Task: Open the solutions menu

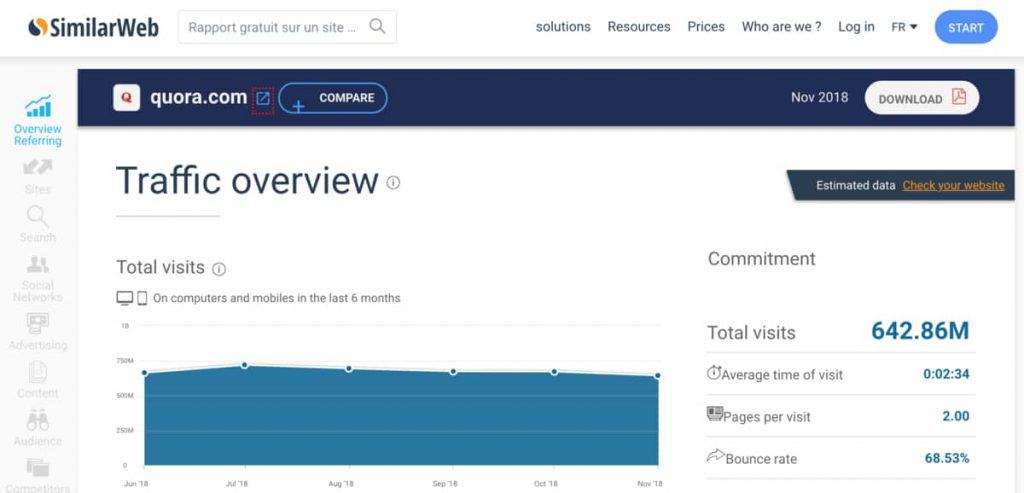Action: 563,27
